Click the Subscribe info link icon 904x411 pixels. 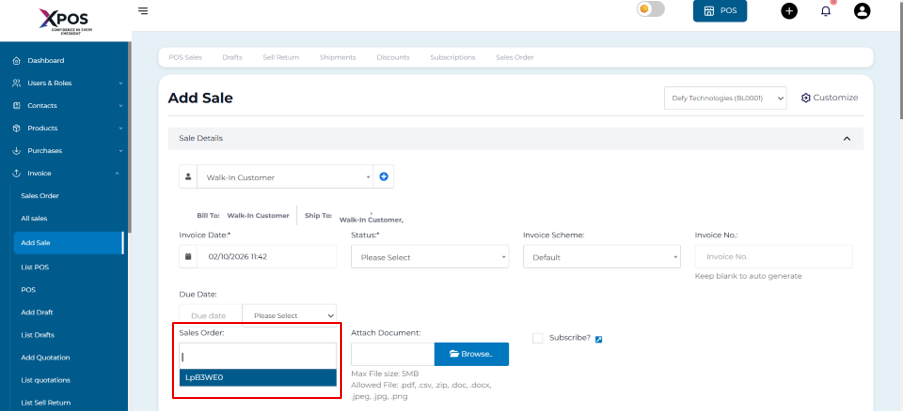pyautogui.click(x=598, y=339)
